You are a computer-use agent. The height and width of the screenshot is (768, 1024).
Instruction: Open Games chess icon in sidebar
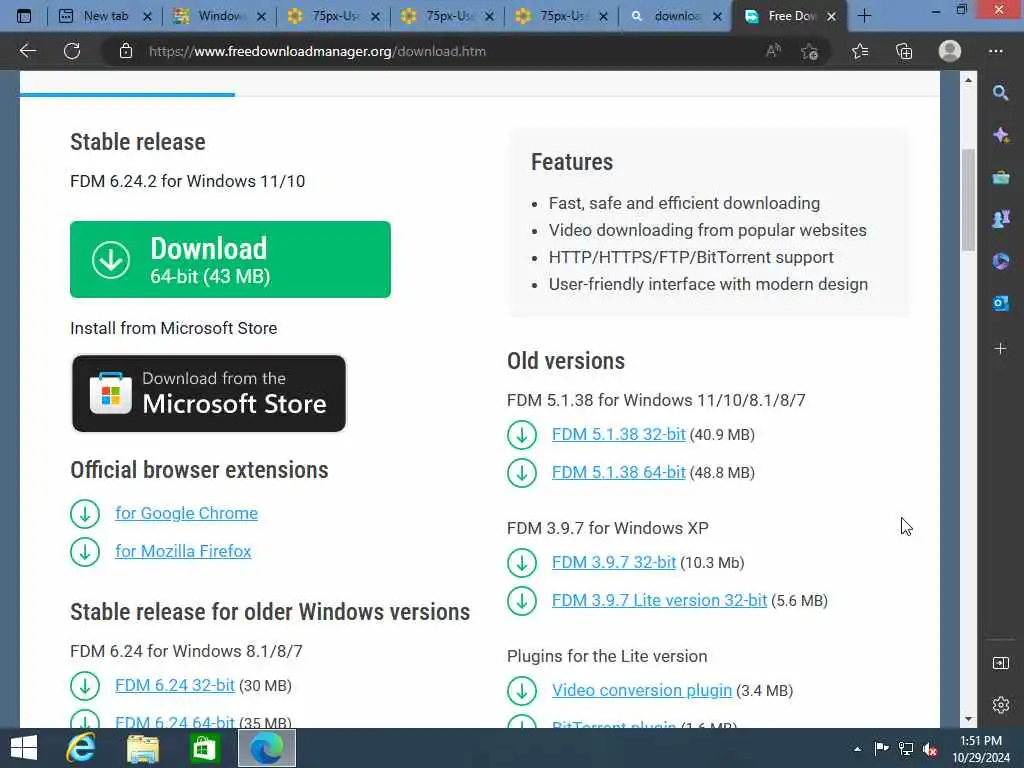coord(1000,219)
